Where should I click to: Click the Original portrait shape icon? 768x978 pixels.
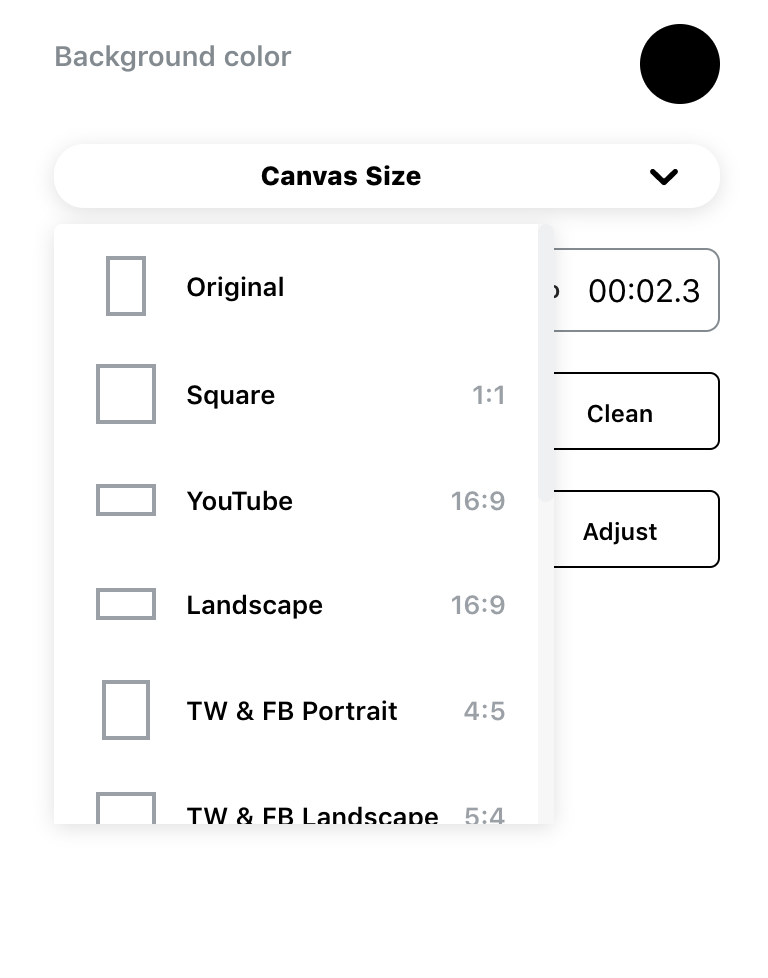[x=126, y=286]
